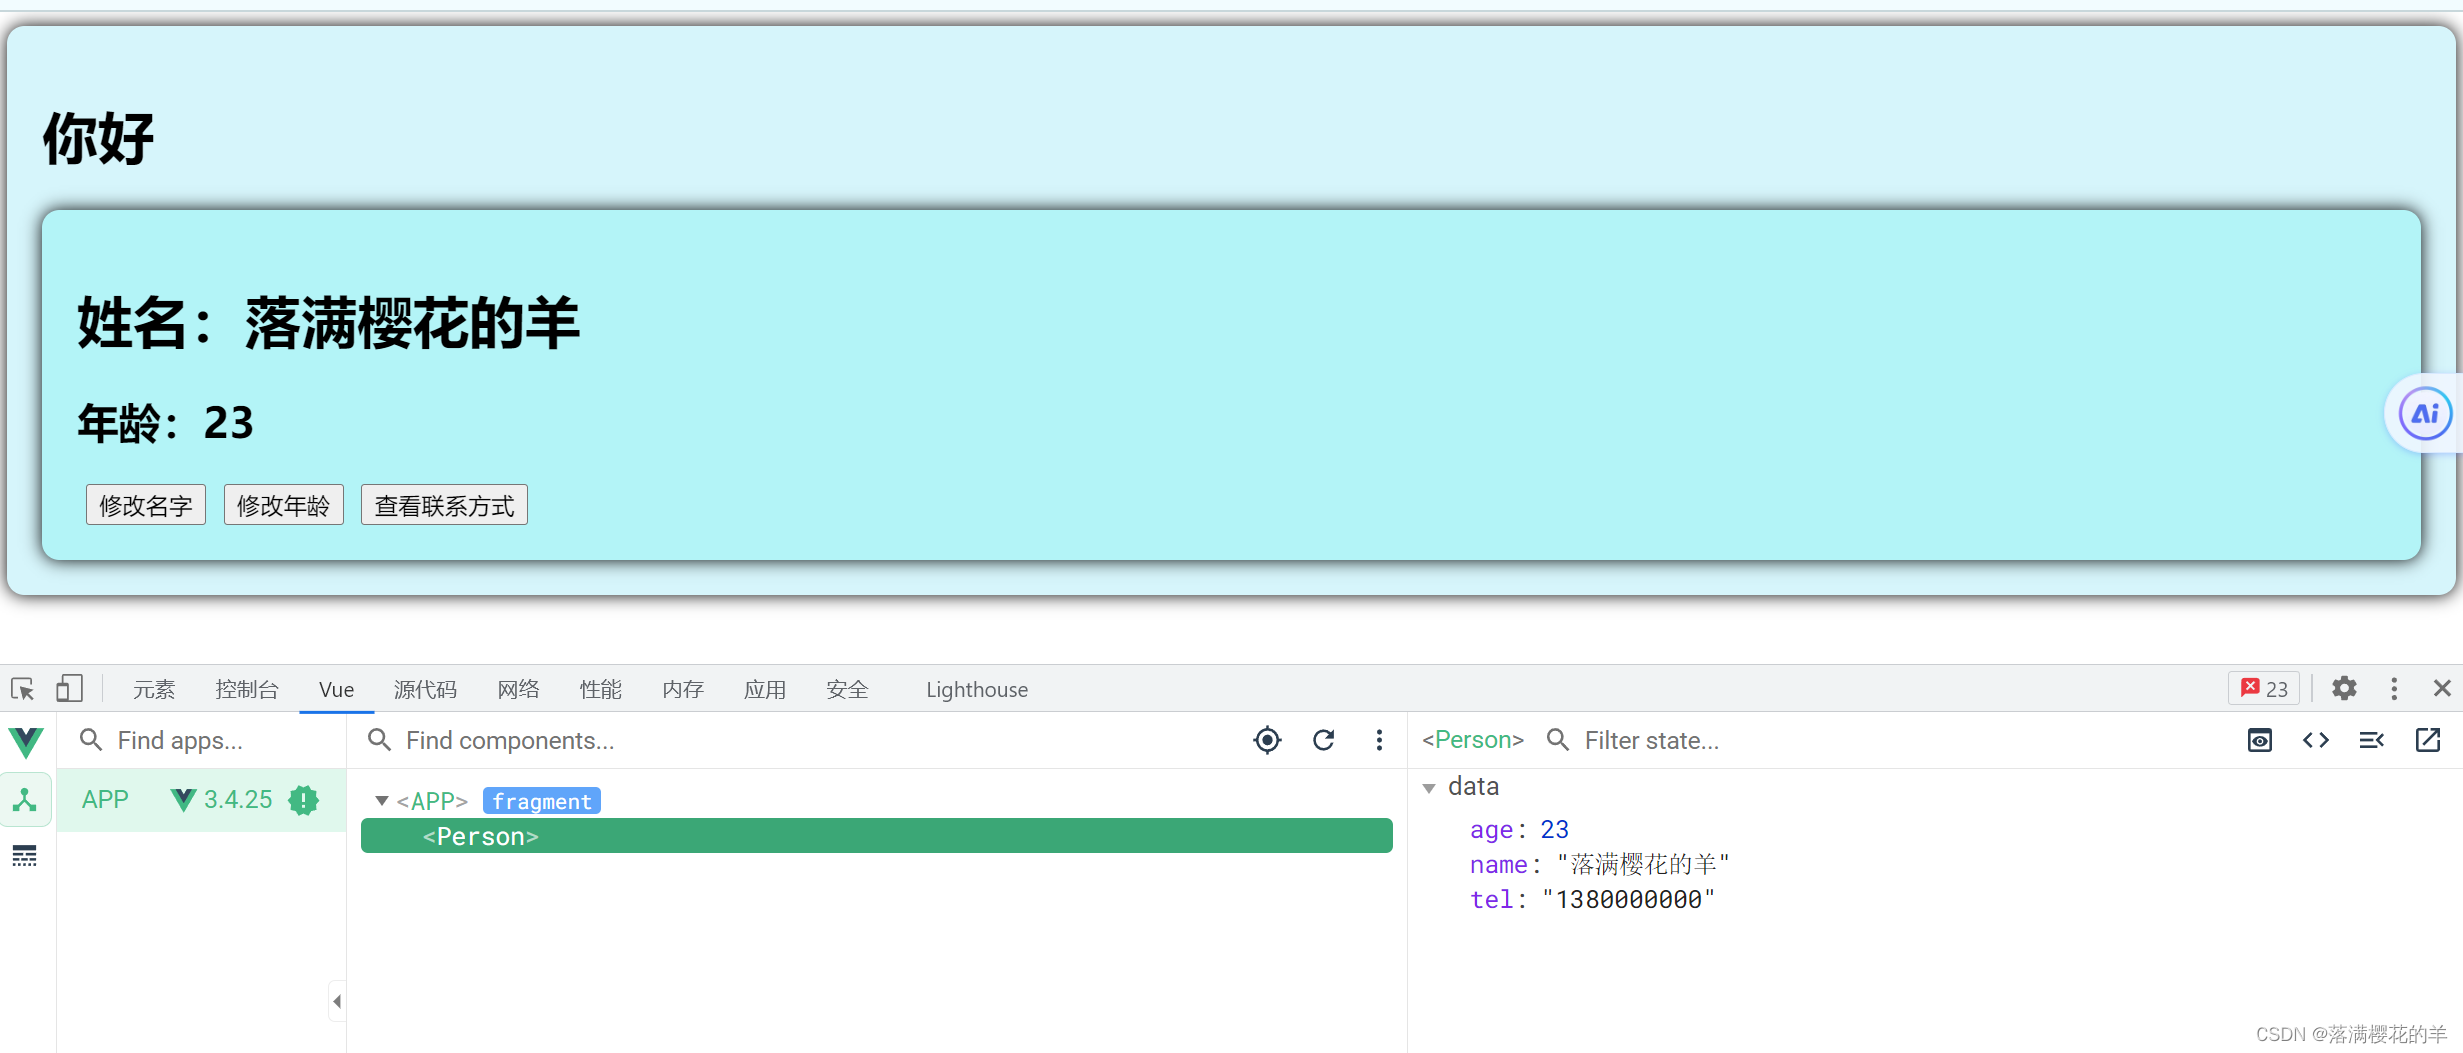Image resolution: width=2463 pixels, height=1053 pixels.
Task: Open the 内存 tab
Action: tap(683, 689)
